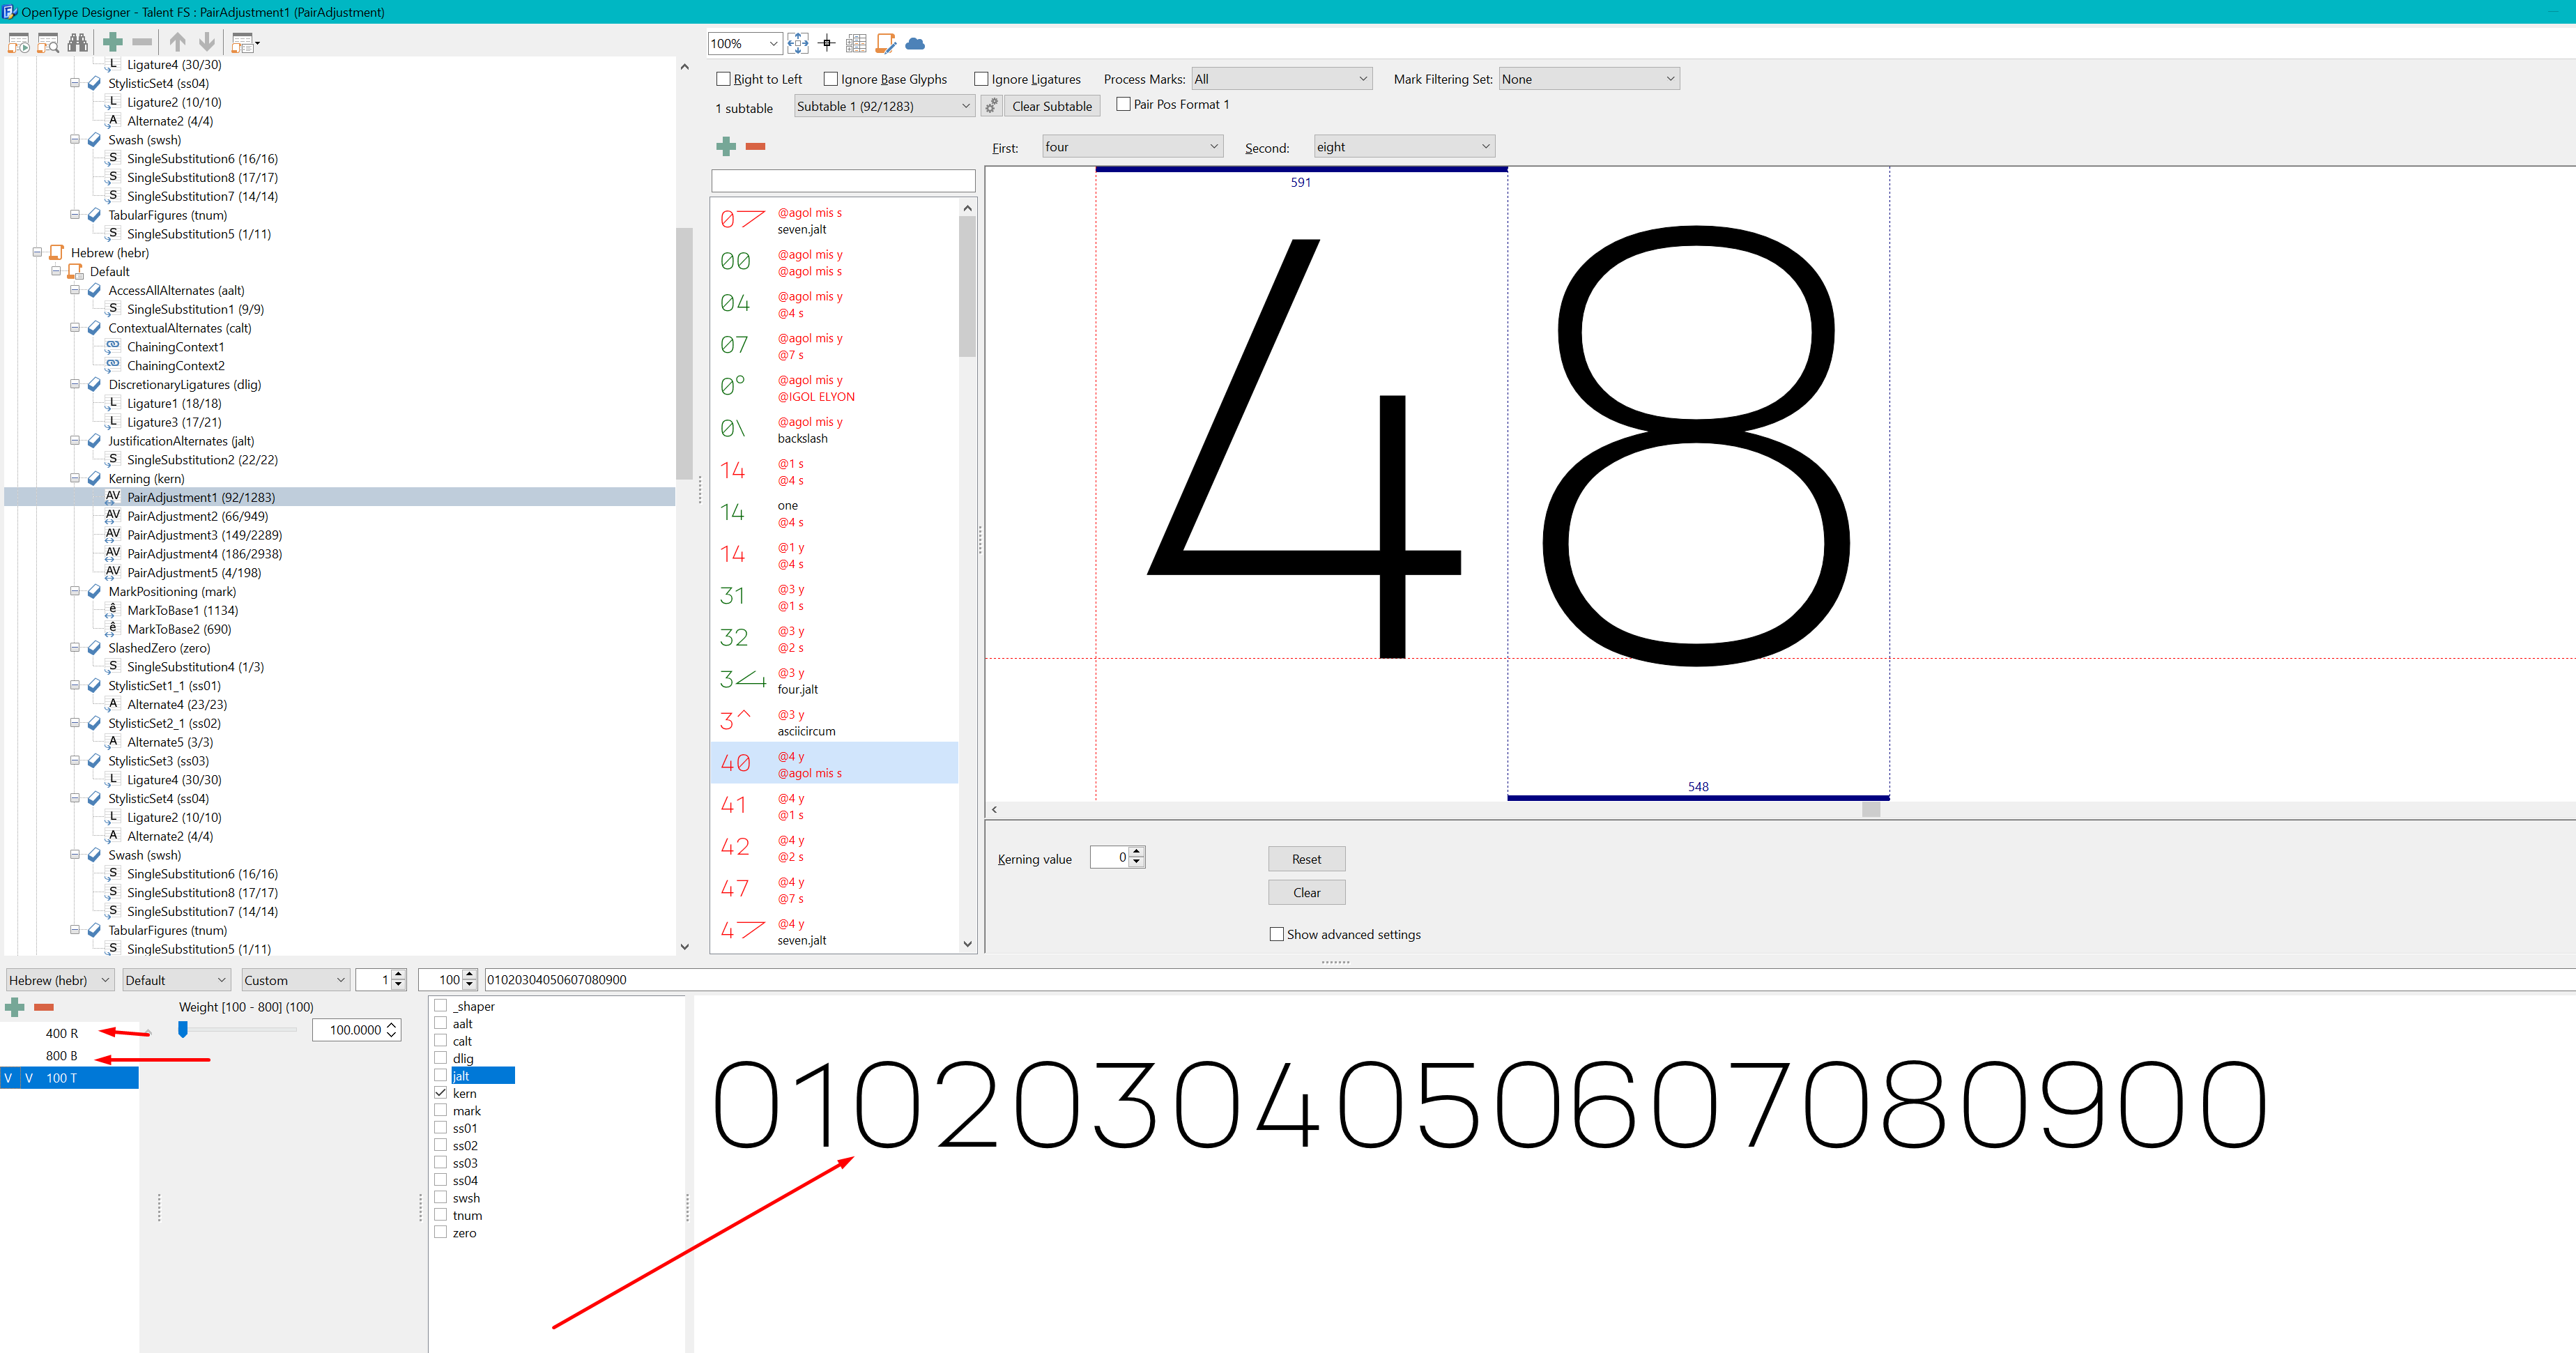Check Show advanced settings
Viewport: 2576px width, 1353px height.
pyautogui.click(x=1276, y=934)
